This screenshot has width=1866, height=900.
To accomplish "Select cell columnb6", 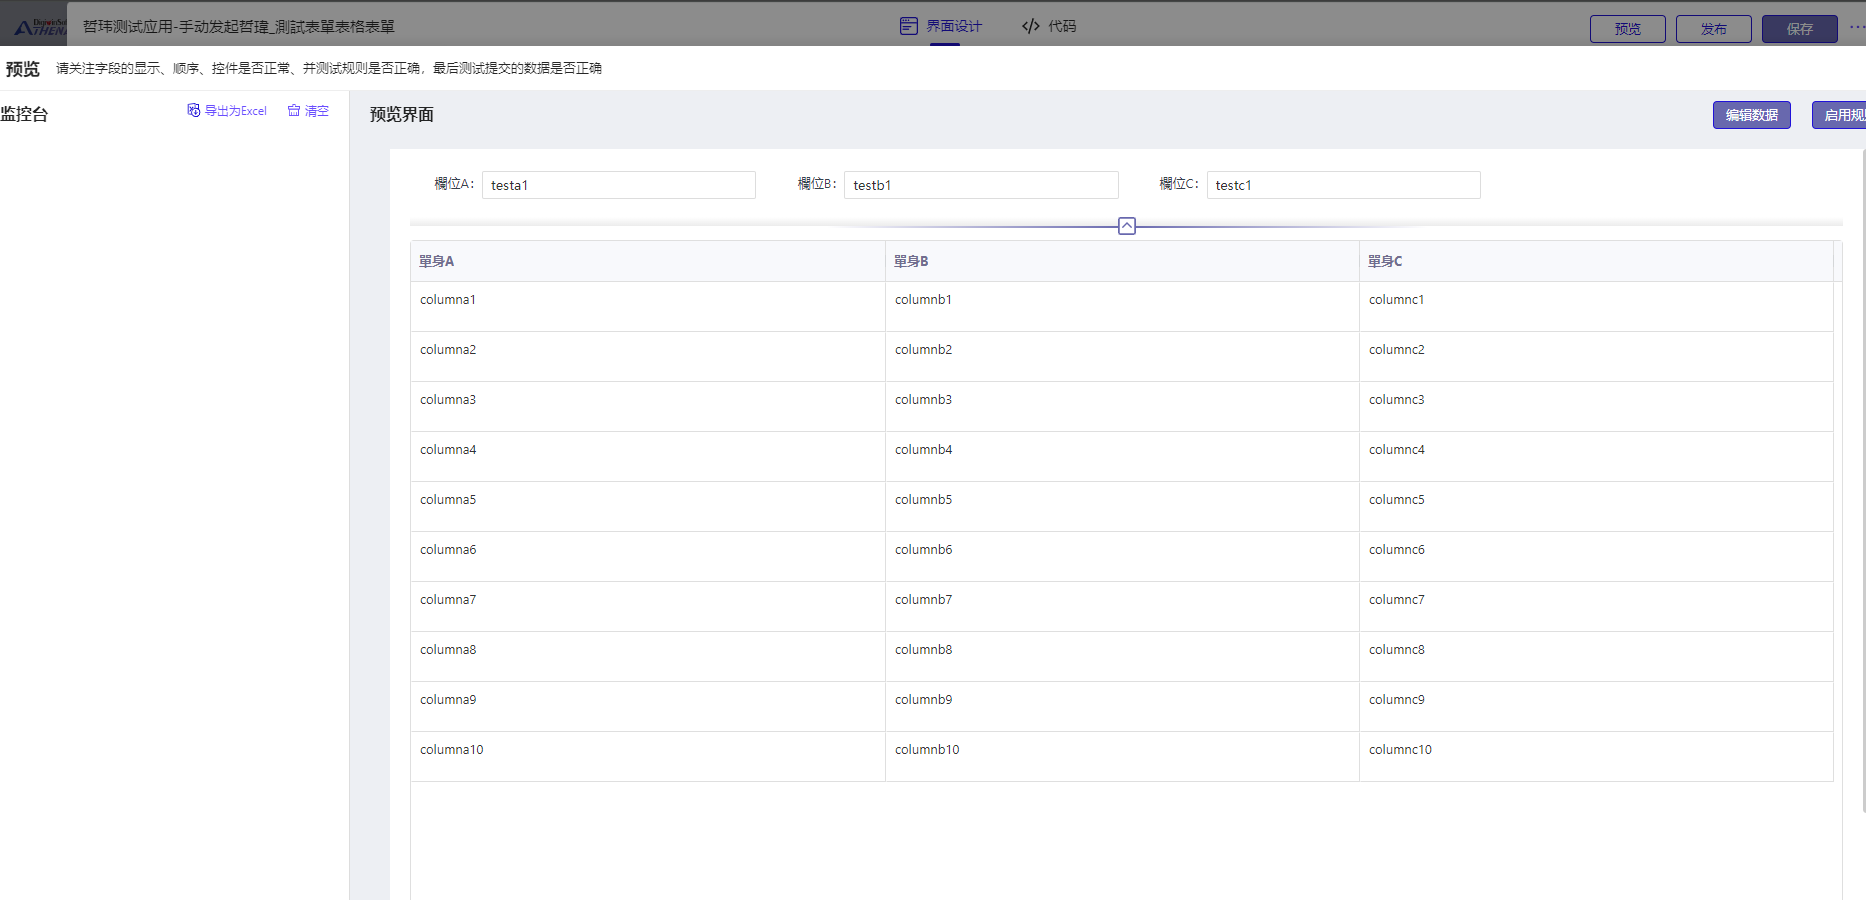I will 1122,556.
